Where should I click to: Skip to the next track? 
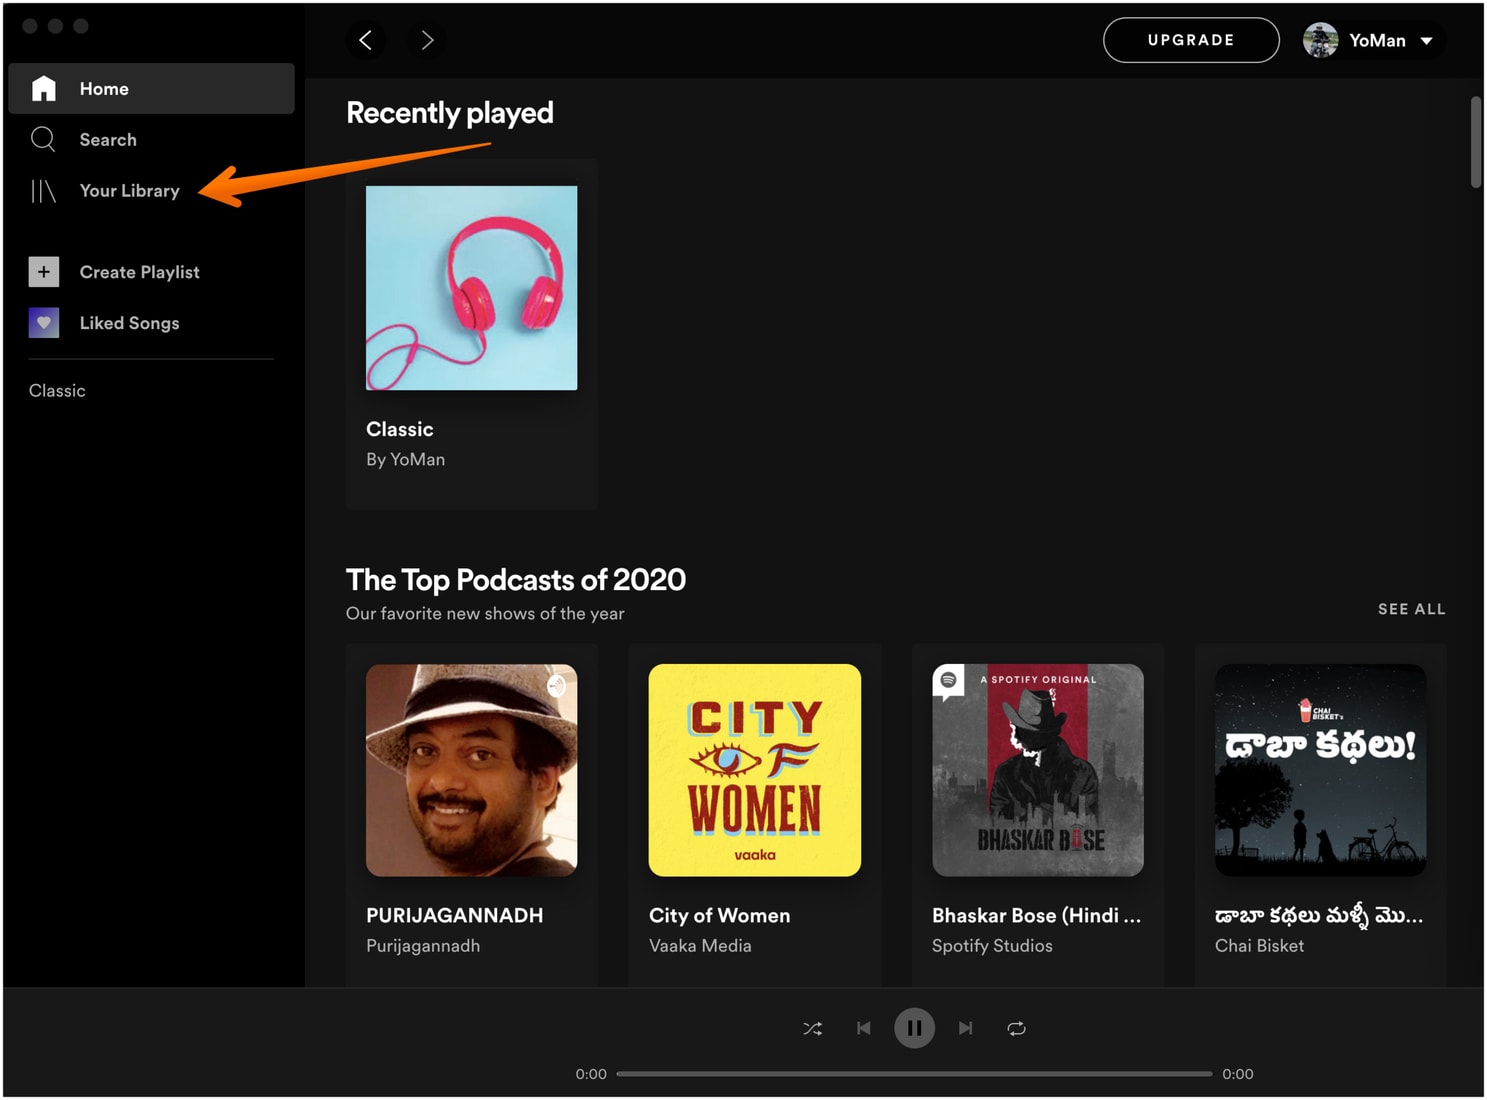click(x=965, y=1028)
